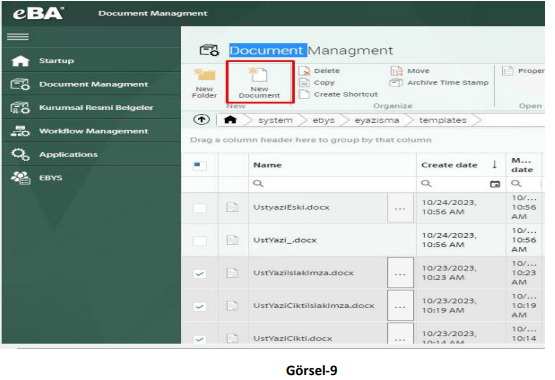
Task: Open Workflow Management section
Action: [91, 131]
